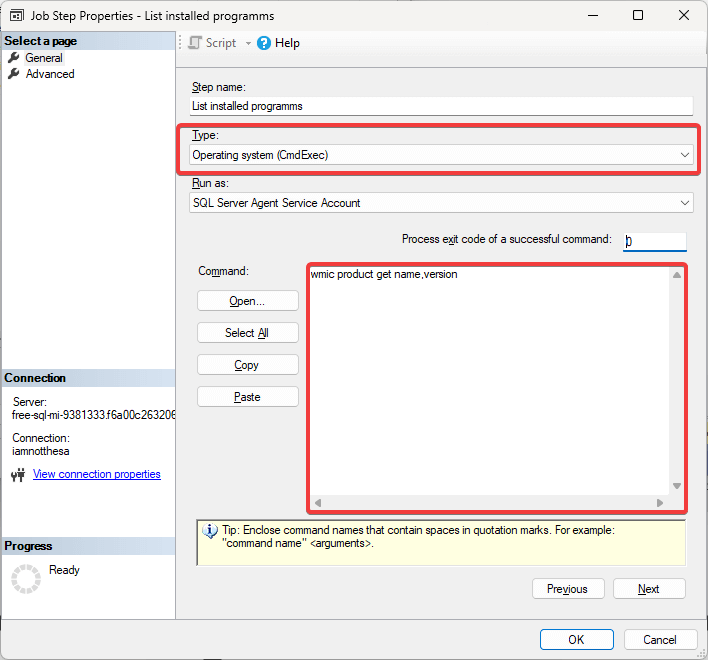
Task: Open the Run as dropdown
Action: tap(441, 203)
